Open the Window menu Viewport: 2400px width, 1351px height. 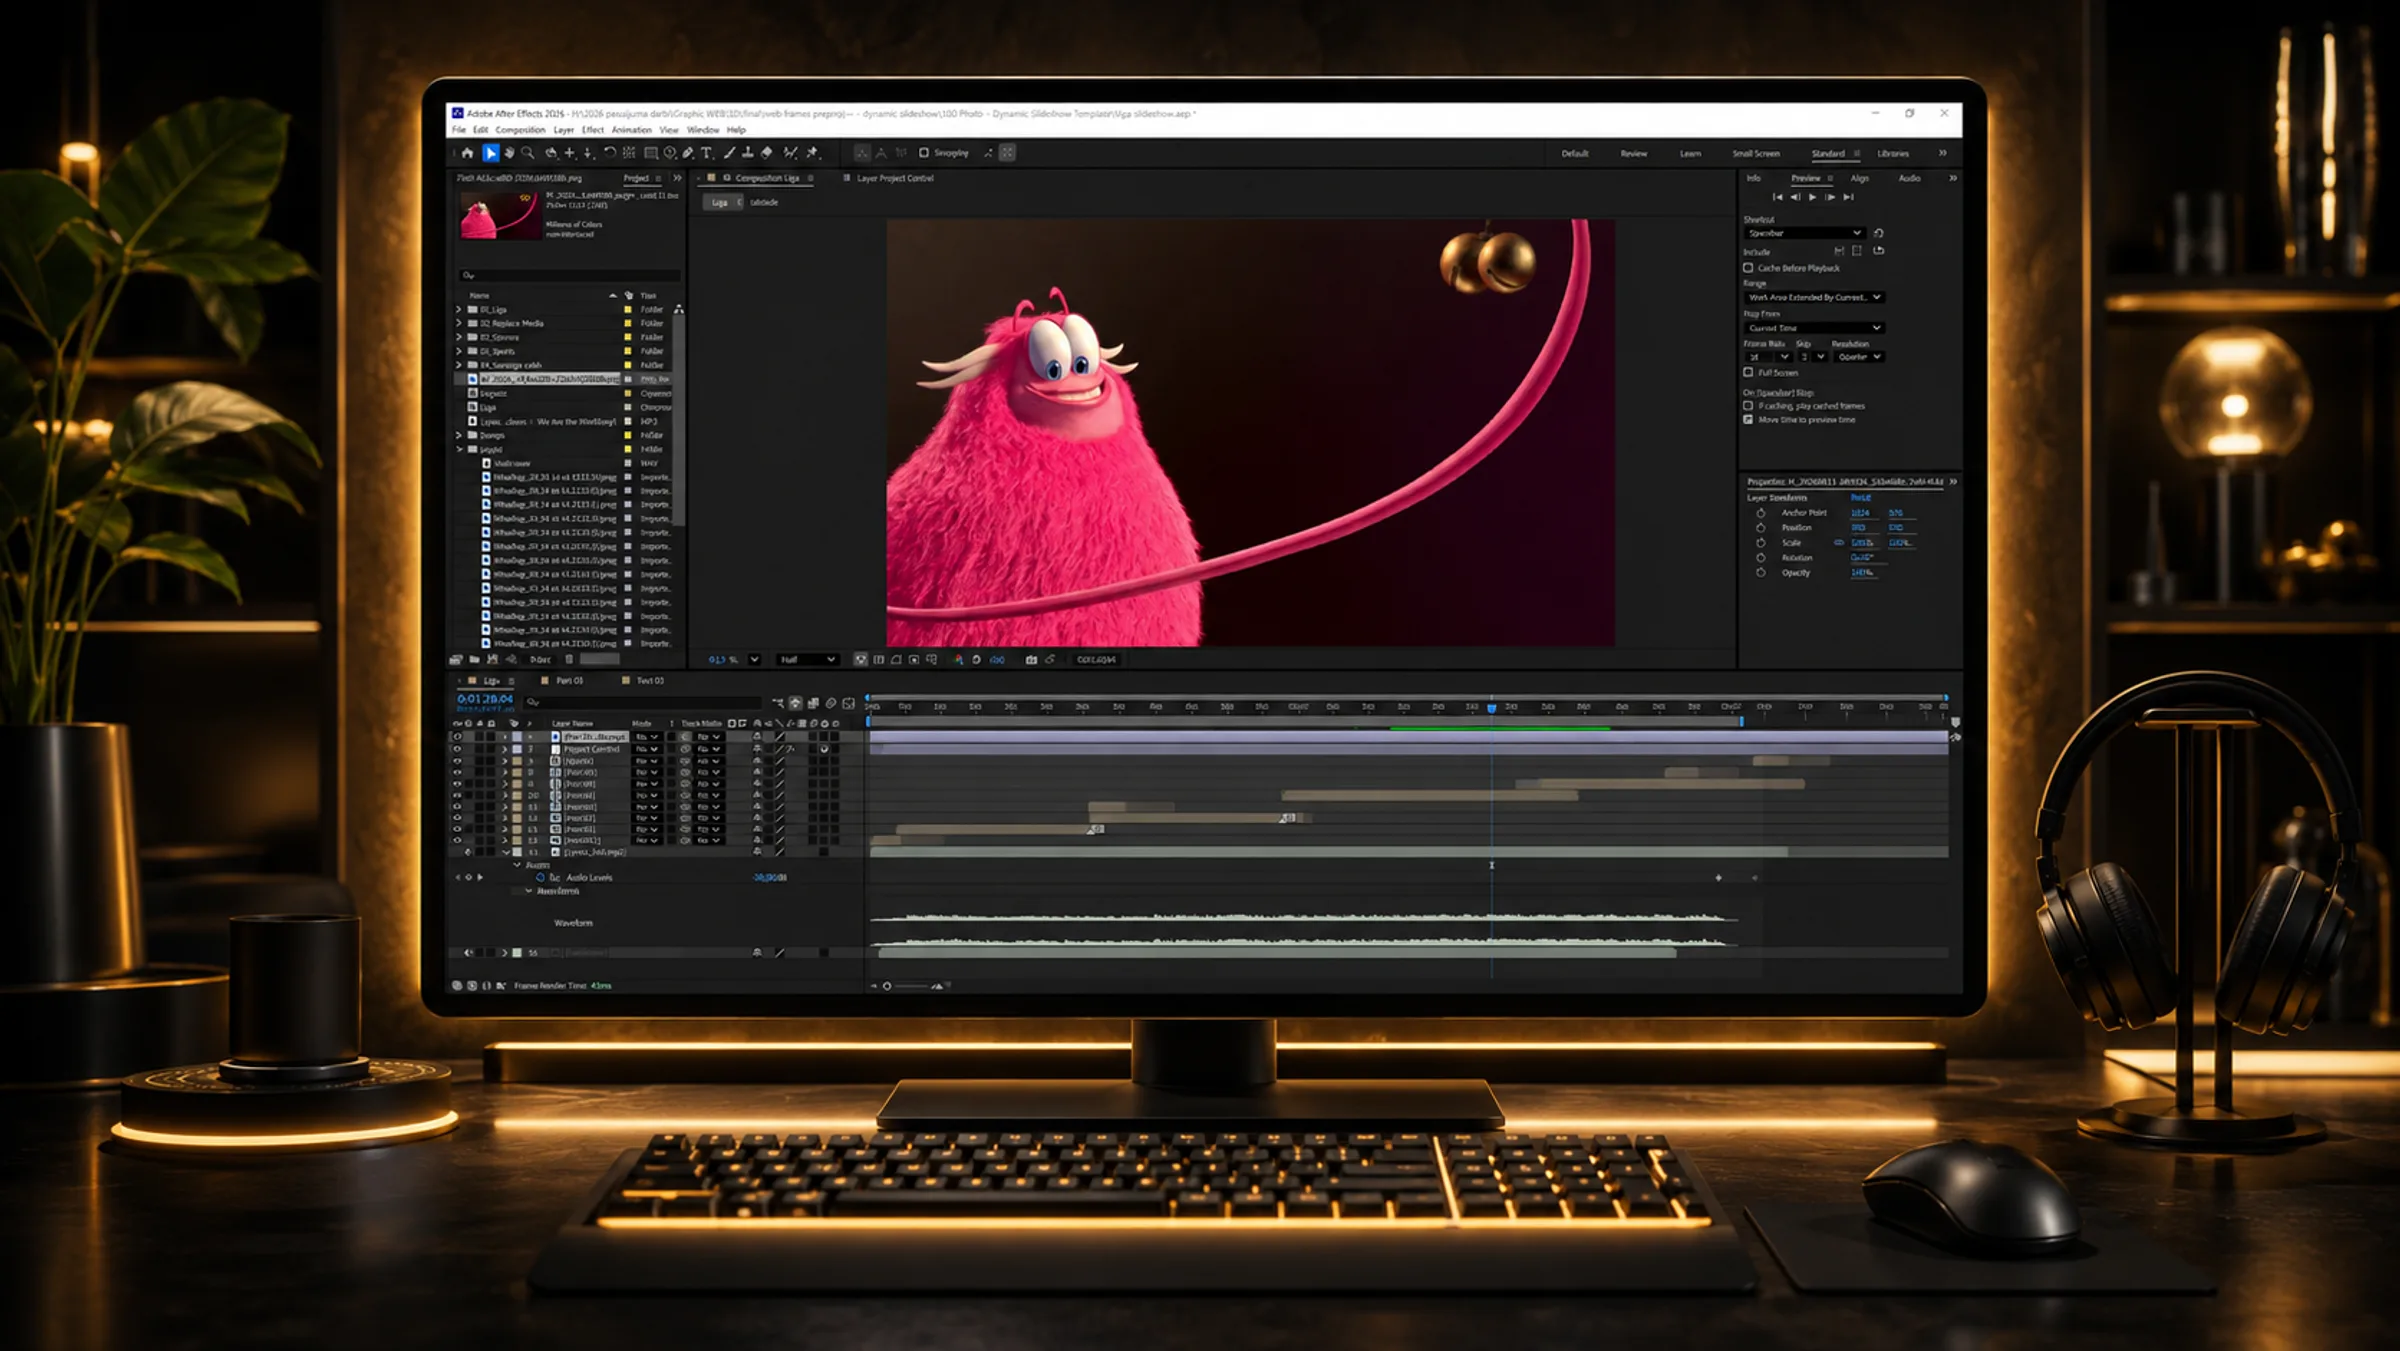coord(703,130)
